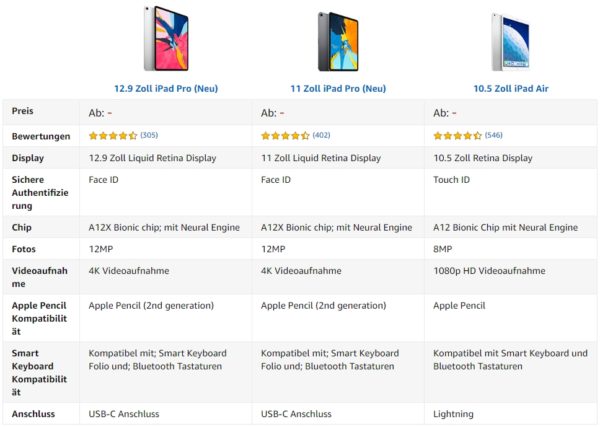The image size is (600, 427).
Task: Click the "Lightning" connector cell
Action: click(455, 413)
